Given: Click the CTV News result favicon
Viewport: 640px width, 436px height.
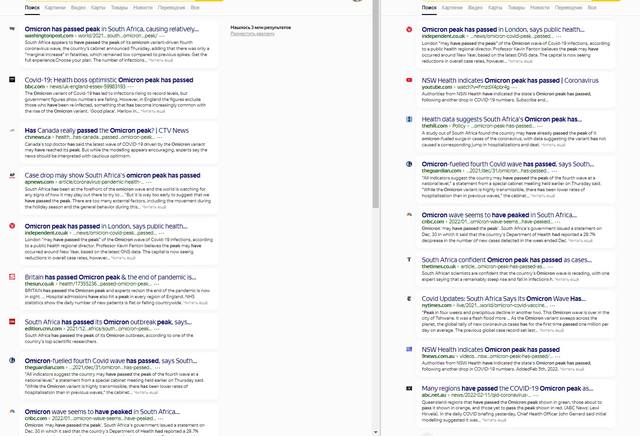Looking at the screenshot, I should point(11,130).
